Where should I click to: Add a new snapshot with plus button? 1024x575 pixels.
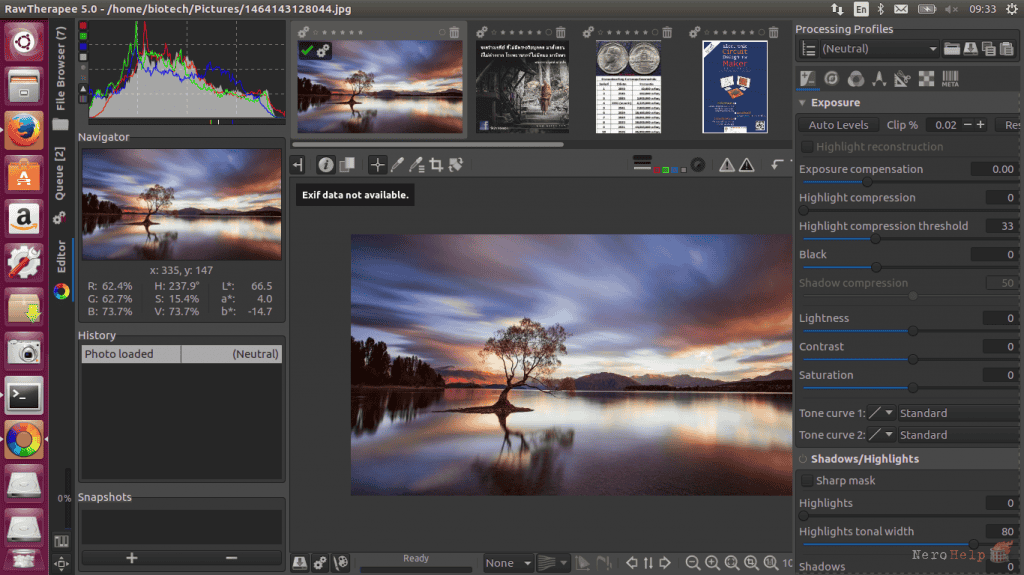click(132, 558)
